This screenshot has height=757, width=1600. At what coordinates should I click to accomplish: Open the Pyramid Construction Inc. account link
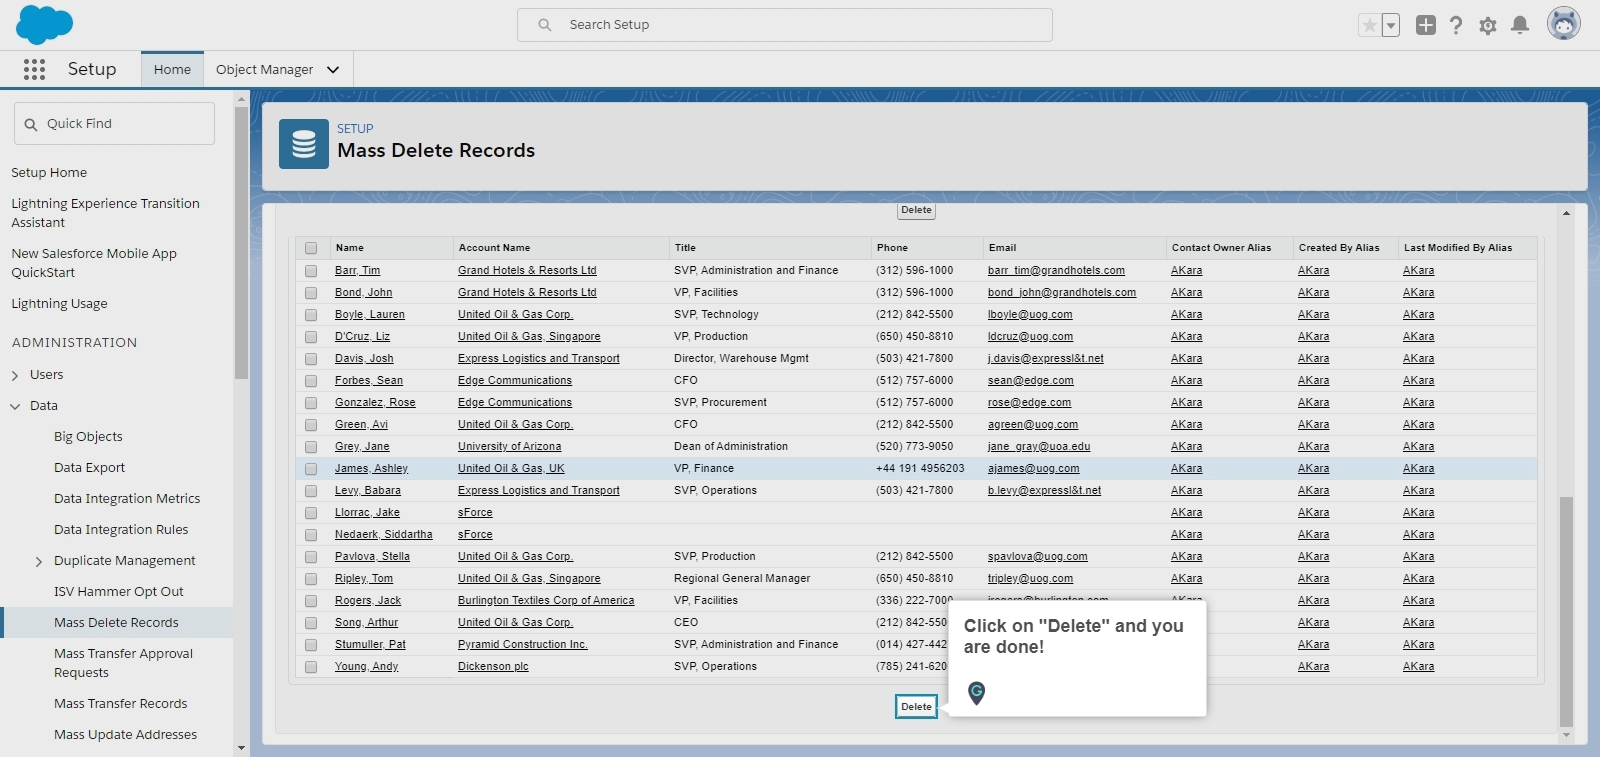coord(522,644)
